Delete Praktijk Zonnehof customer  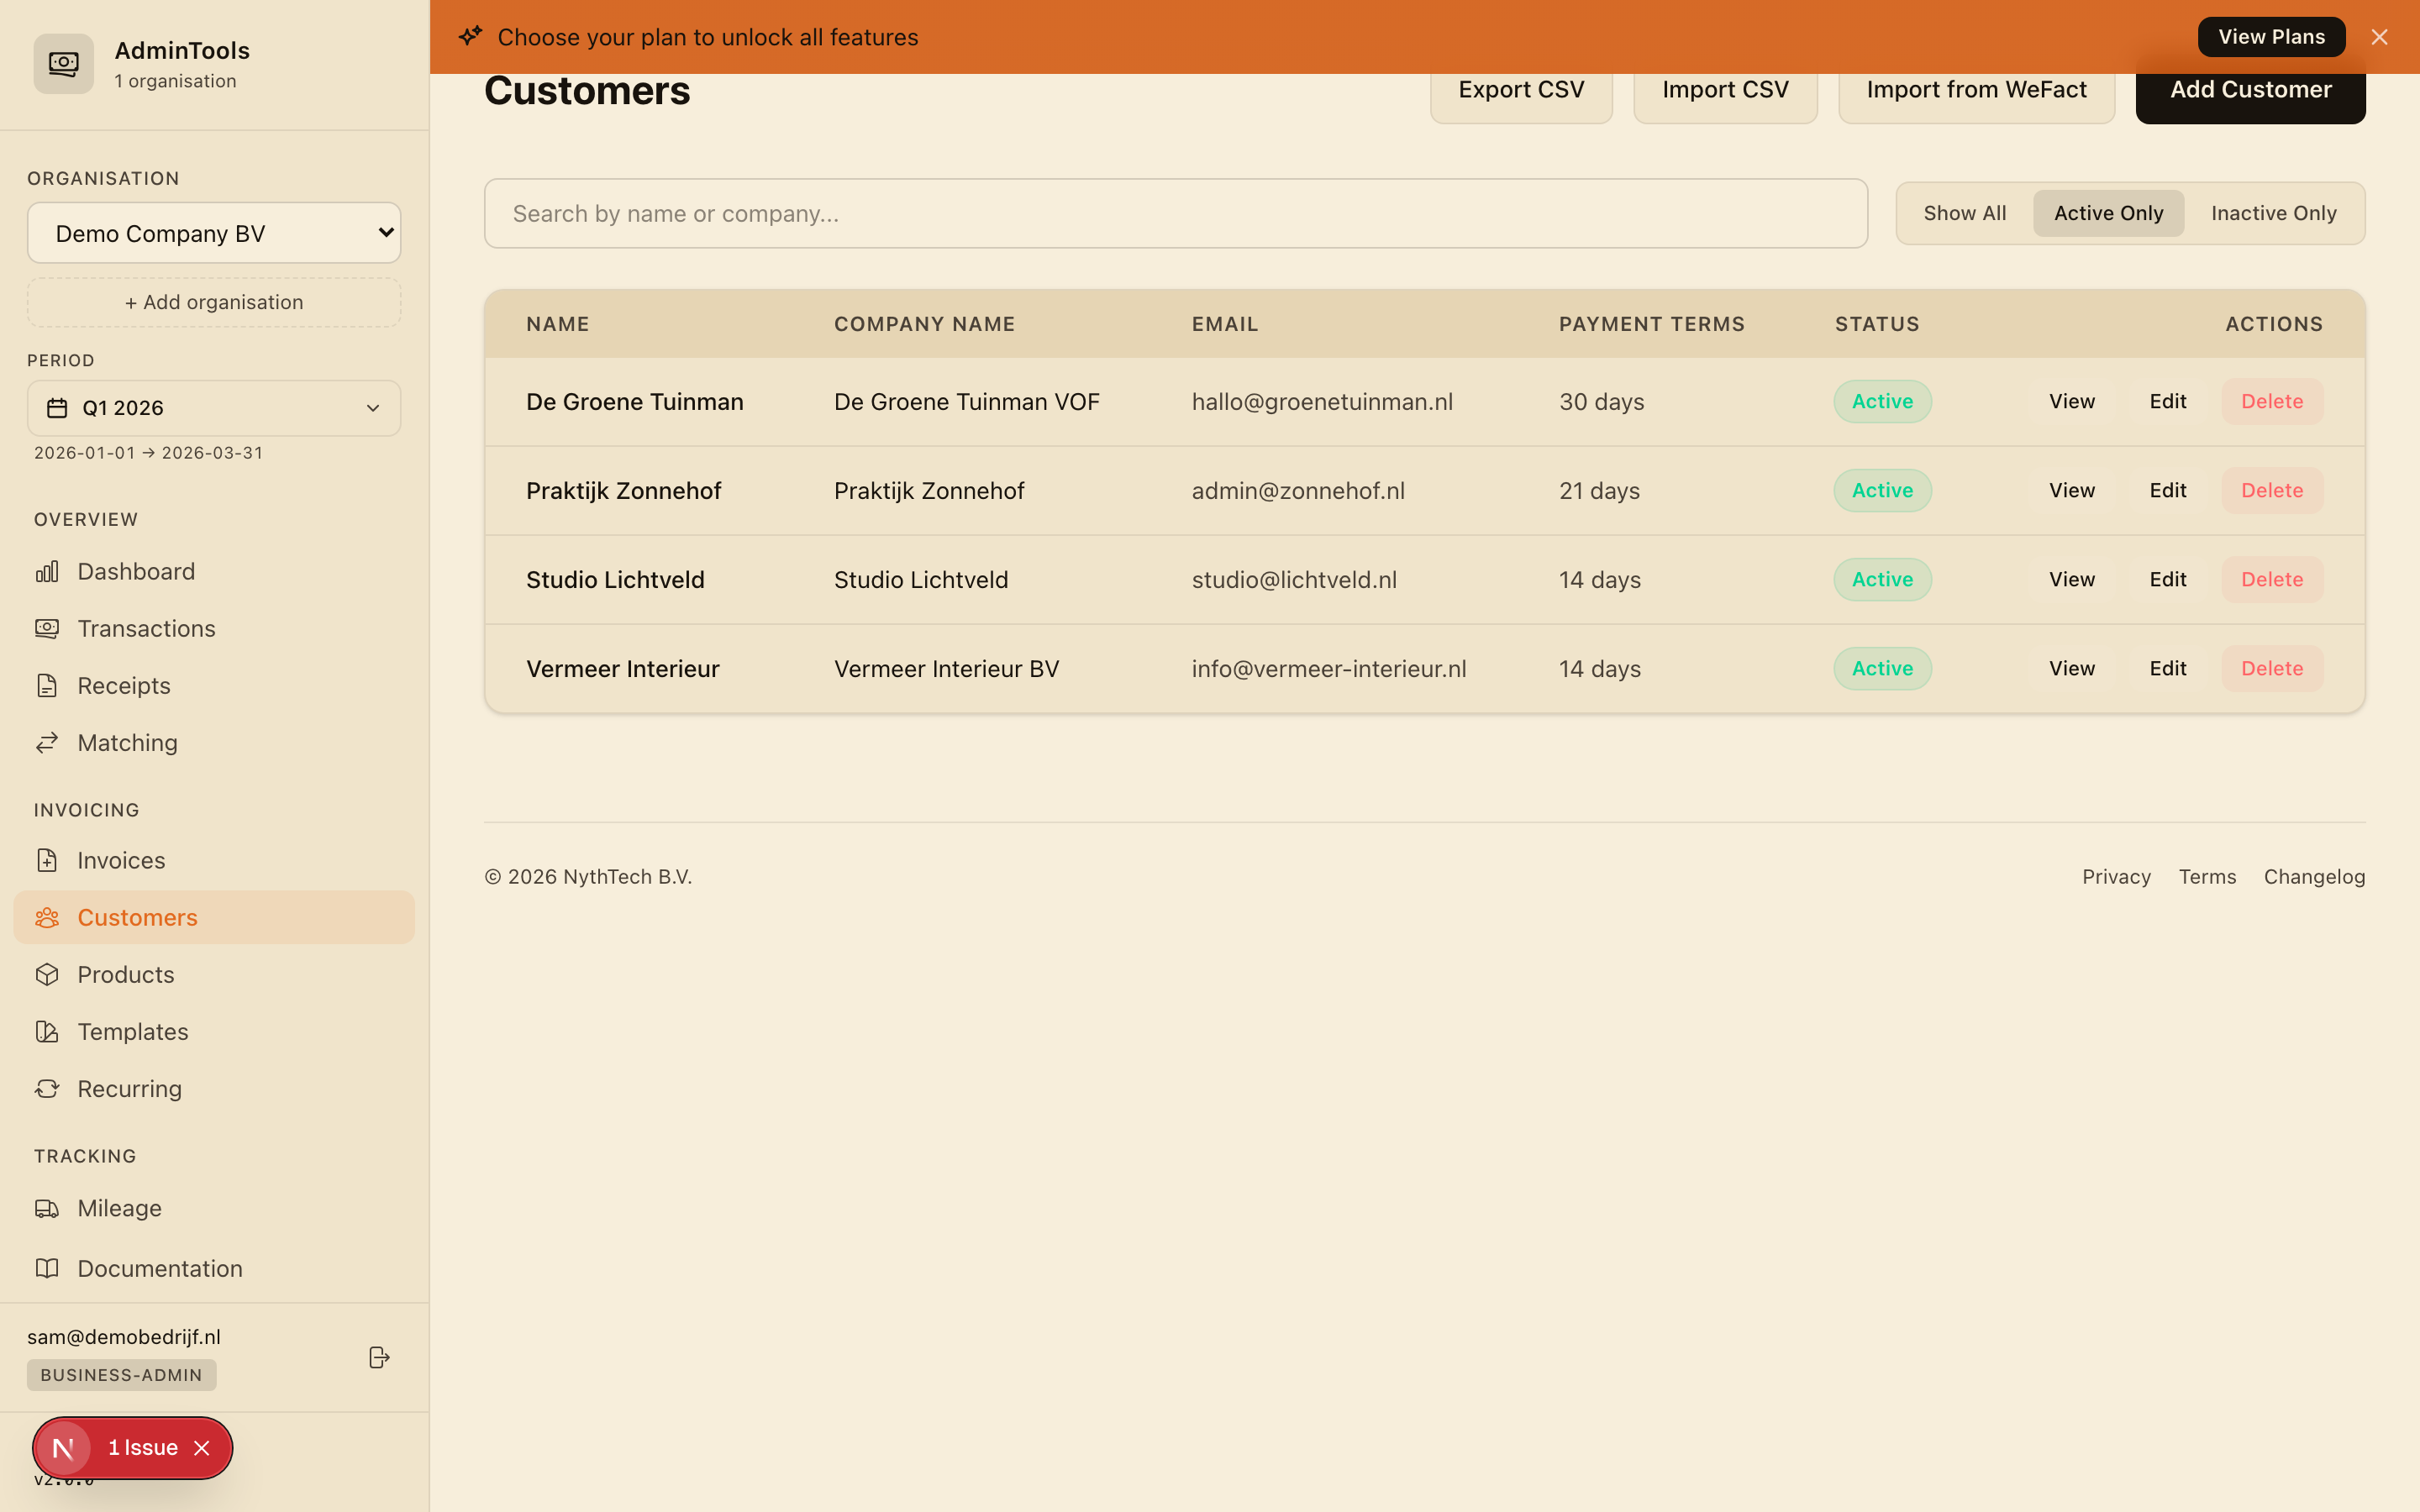coord(2272,490)
